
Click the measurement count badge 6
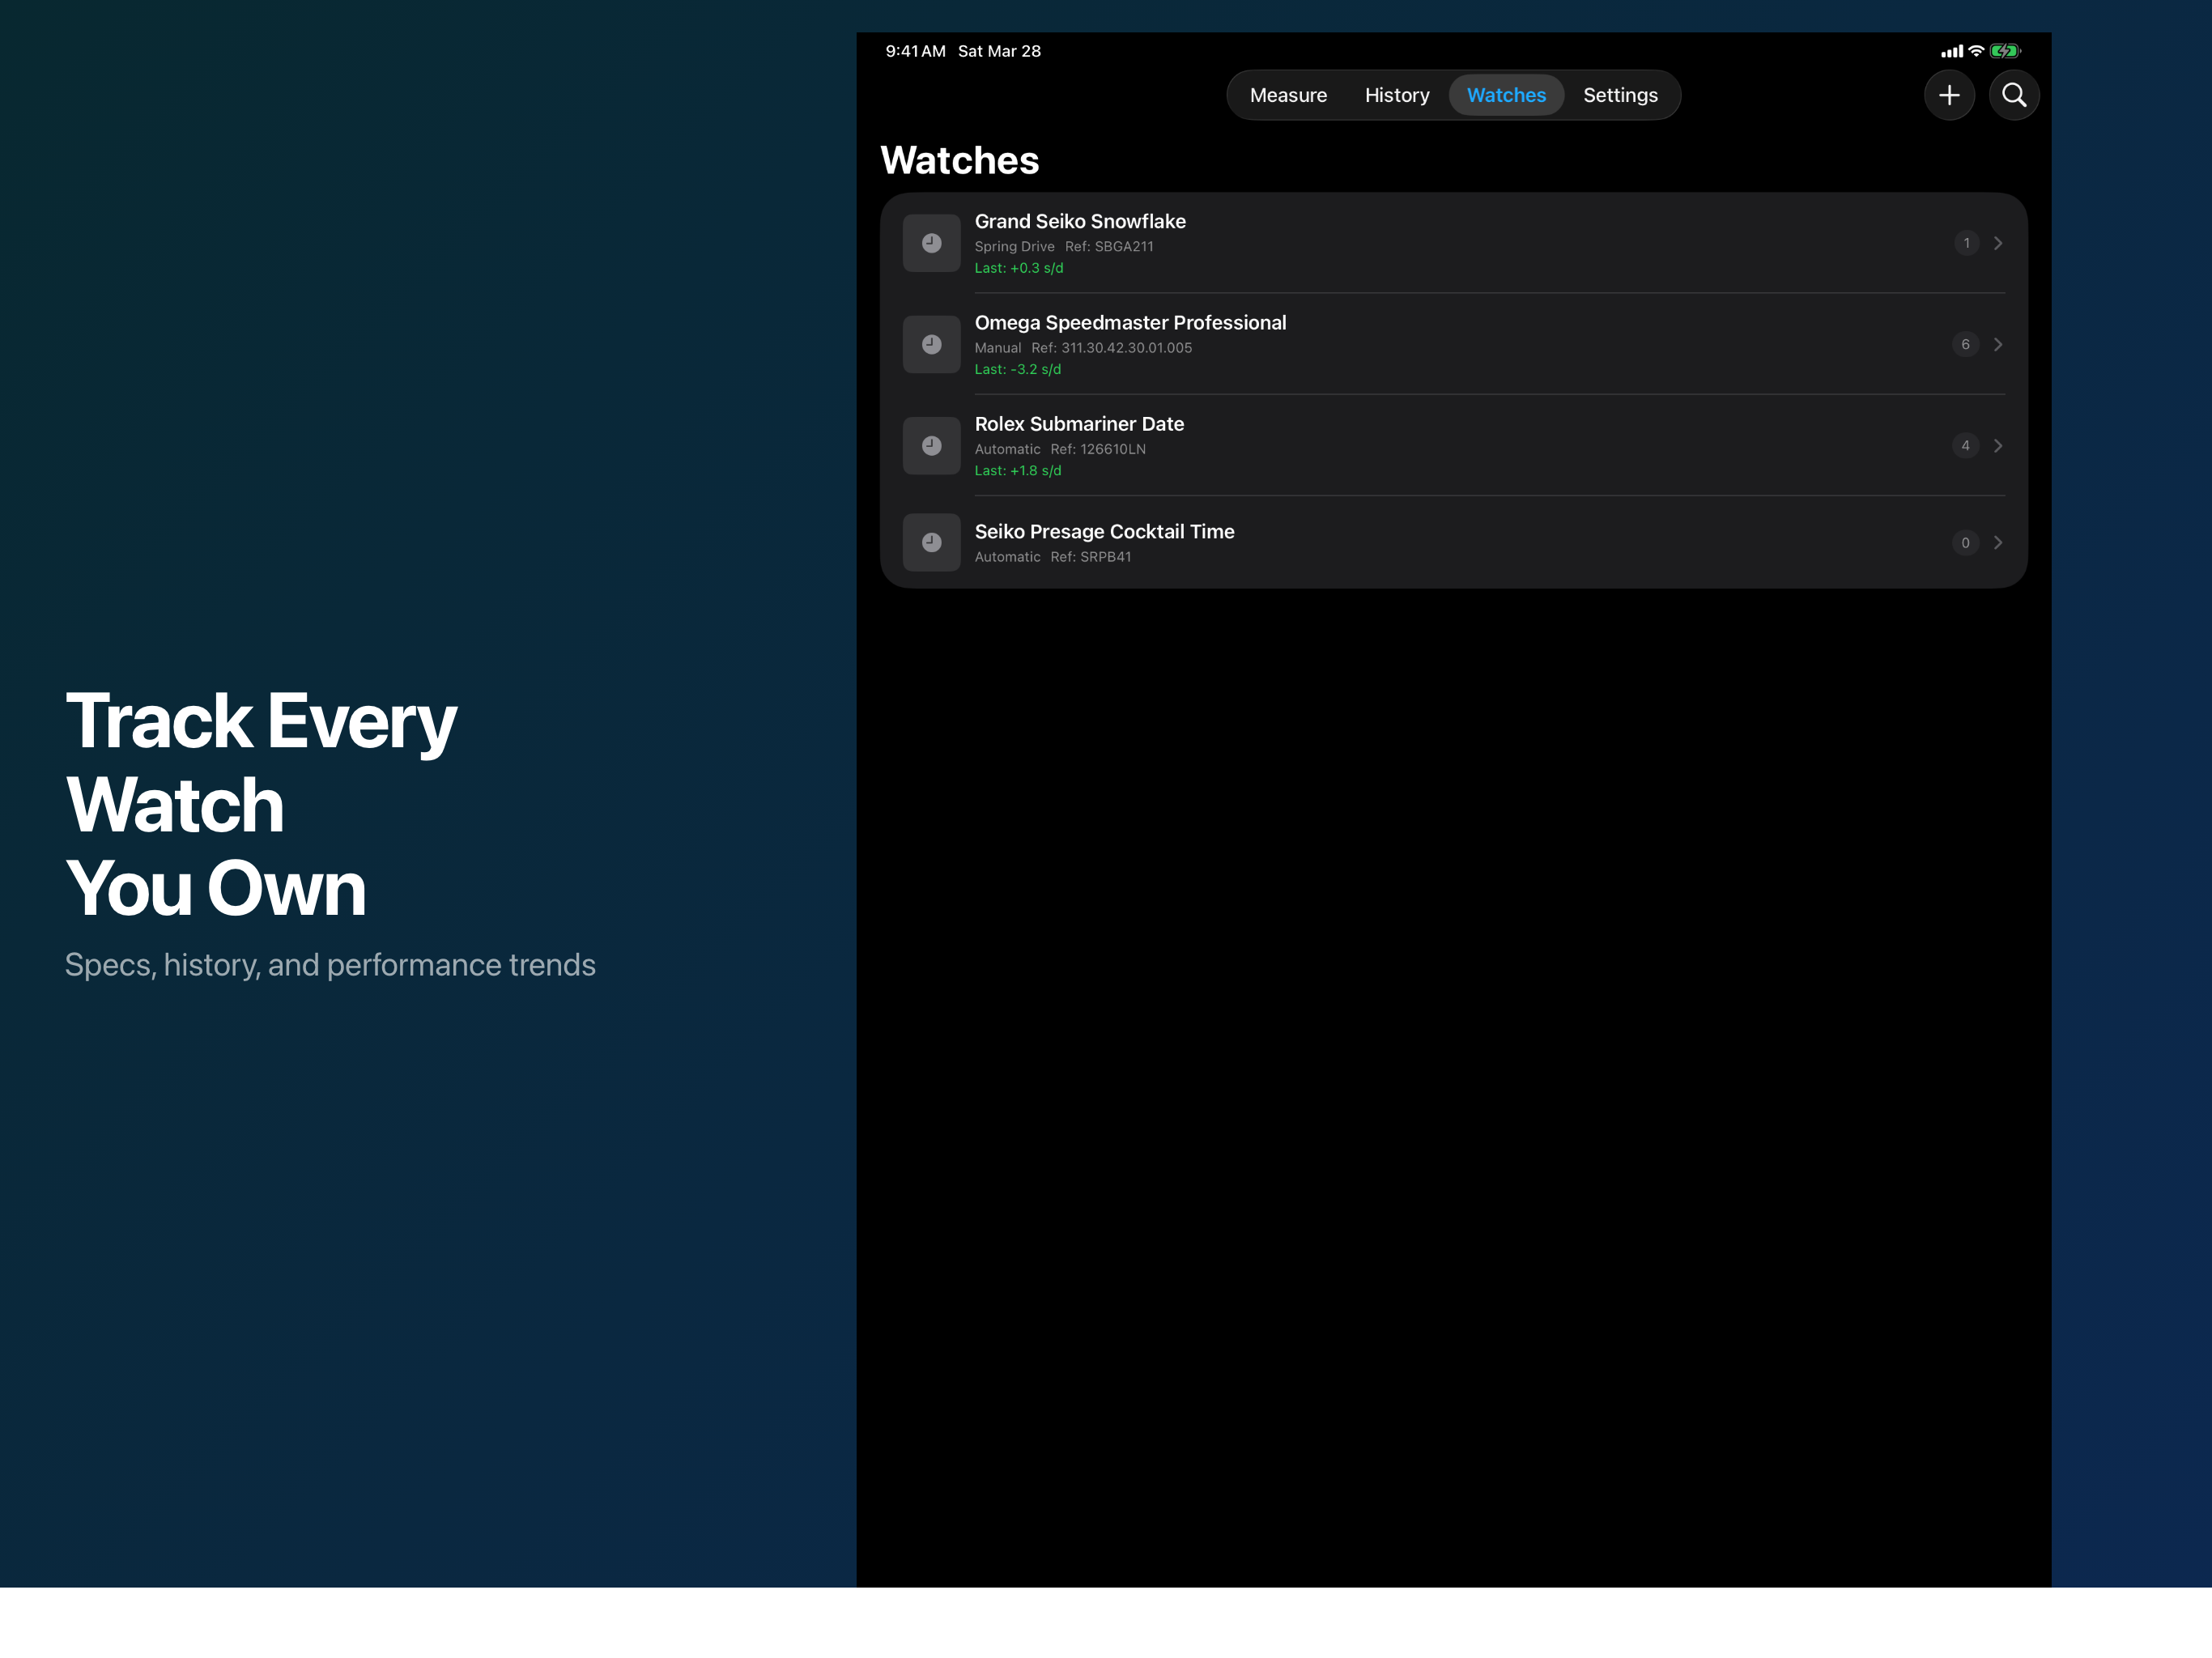pyautogui.click(x=1964, y=344)
